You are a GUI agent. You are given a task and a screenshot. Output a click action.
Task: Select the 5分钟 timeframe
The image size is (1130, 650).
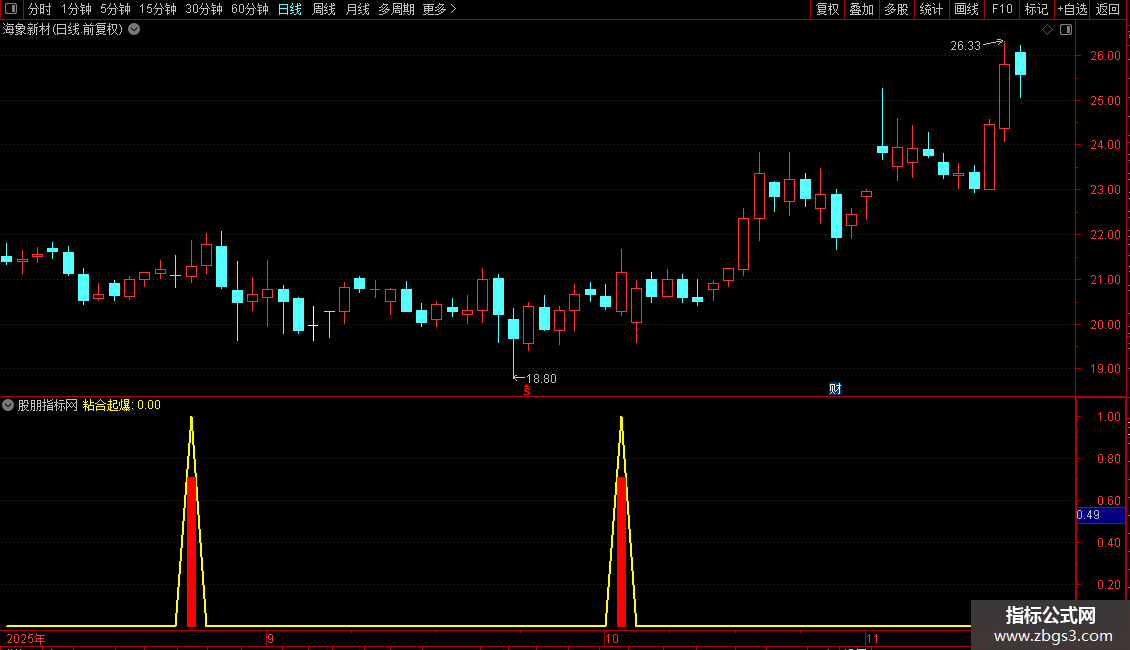[115, 9]
